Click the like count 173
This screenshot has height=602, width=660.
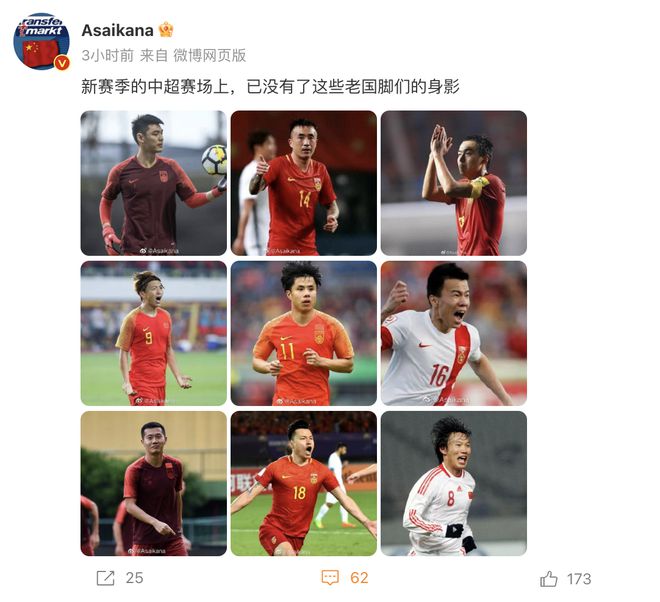click(x=579, y=579)
